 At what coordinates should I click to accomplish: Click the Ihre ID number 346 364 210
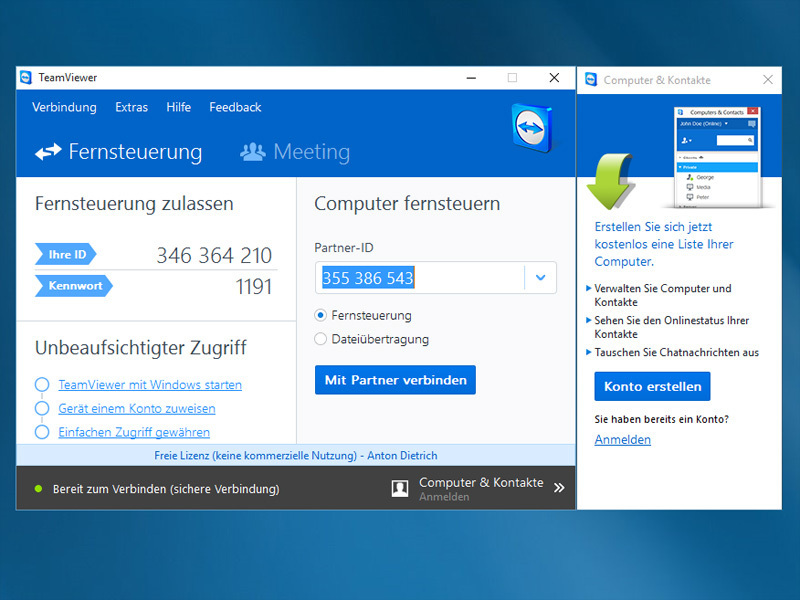(x=214, y=255)
